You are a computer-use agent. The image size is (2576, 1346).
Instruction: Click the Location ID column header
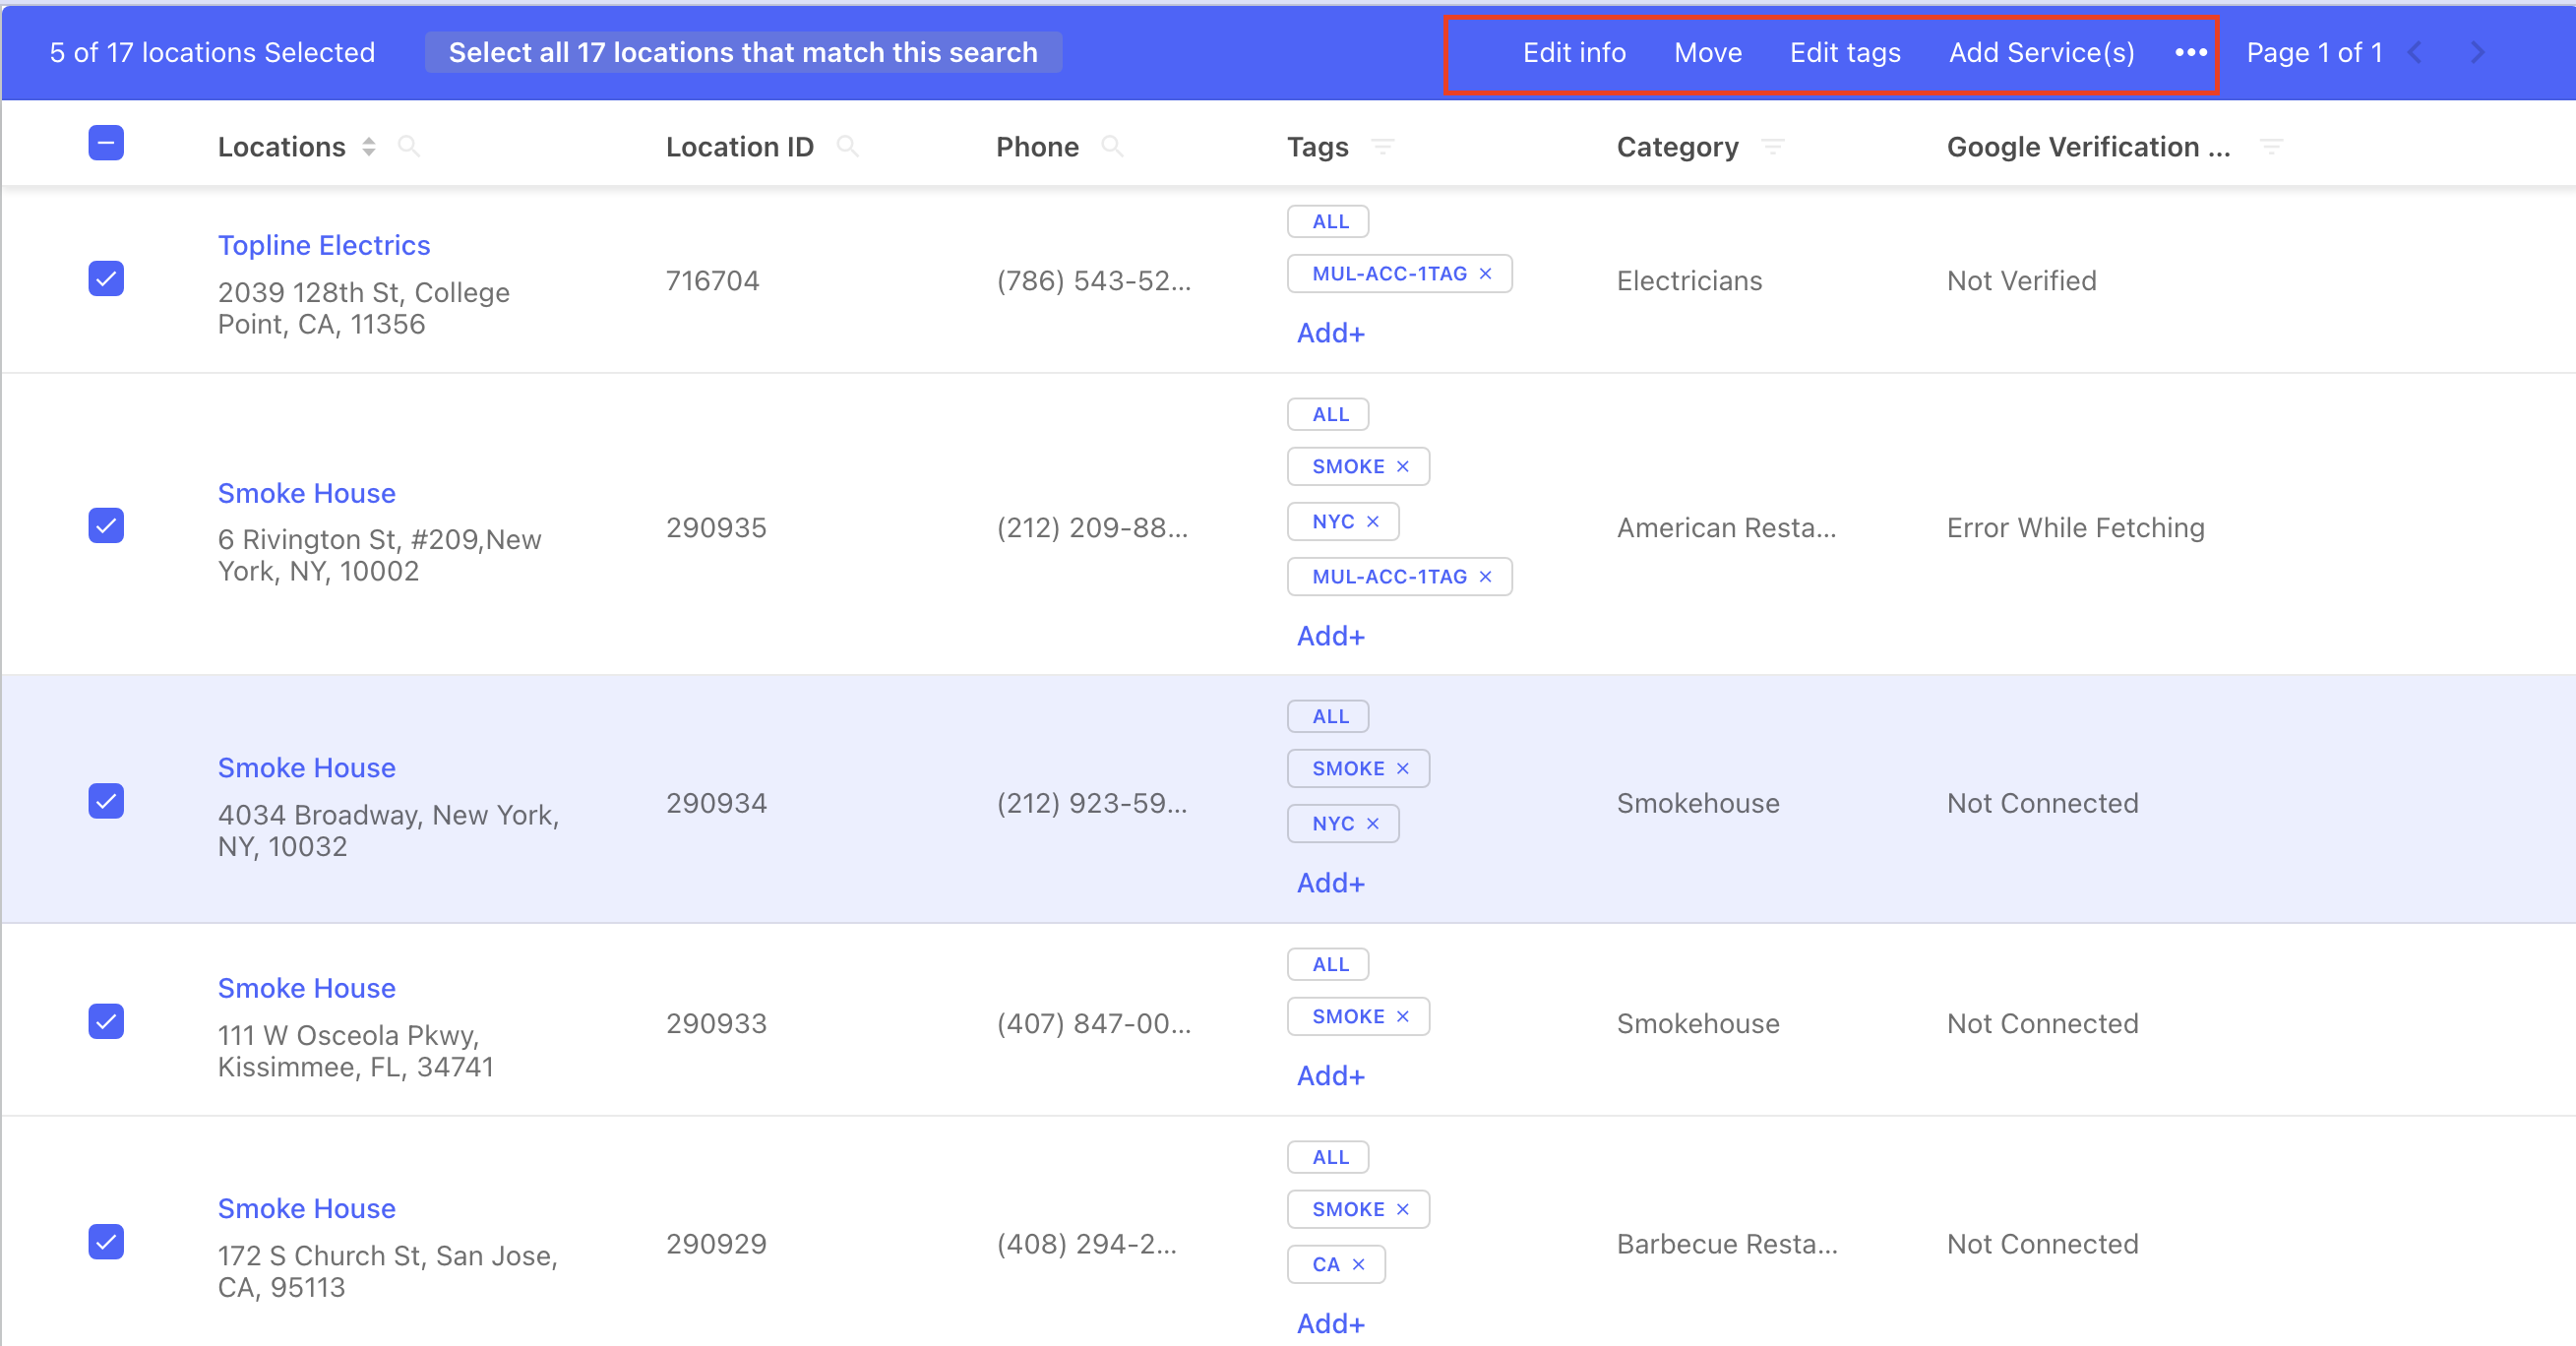click(740, 147)
